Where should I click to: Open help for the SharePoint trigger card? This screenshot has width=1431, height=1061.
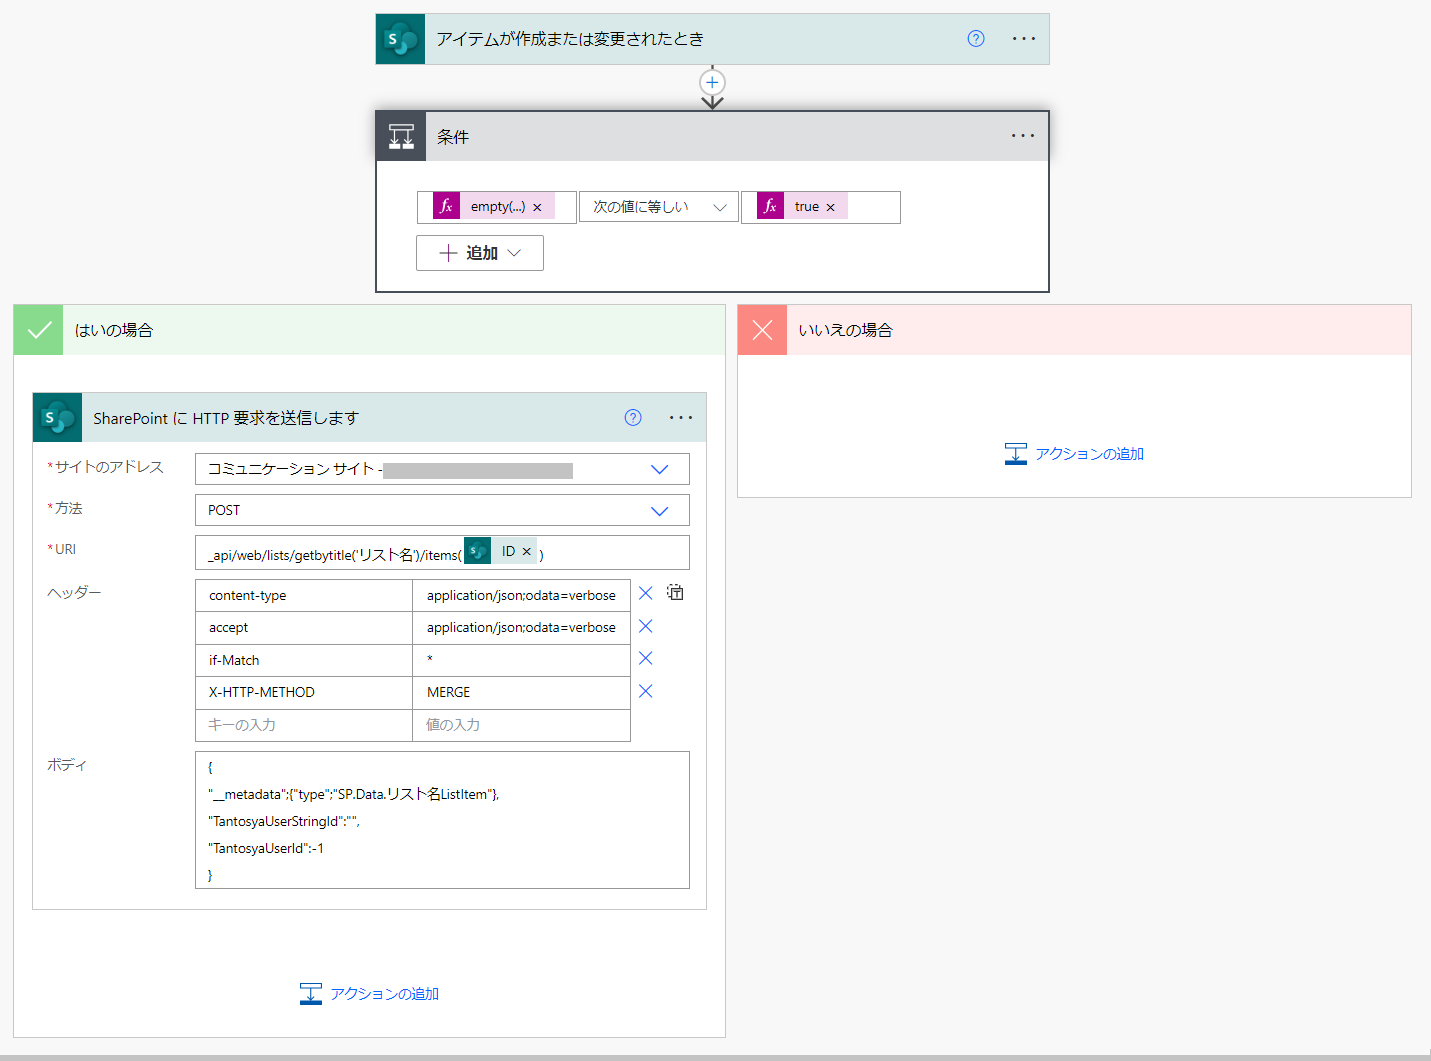(976, 39)
